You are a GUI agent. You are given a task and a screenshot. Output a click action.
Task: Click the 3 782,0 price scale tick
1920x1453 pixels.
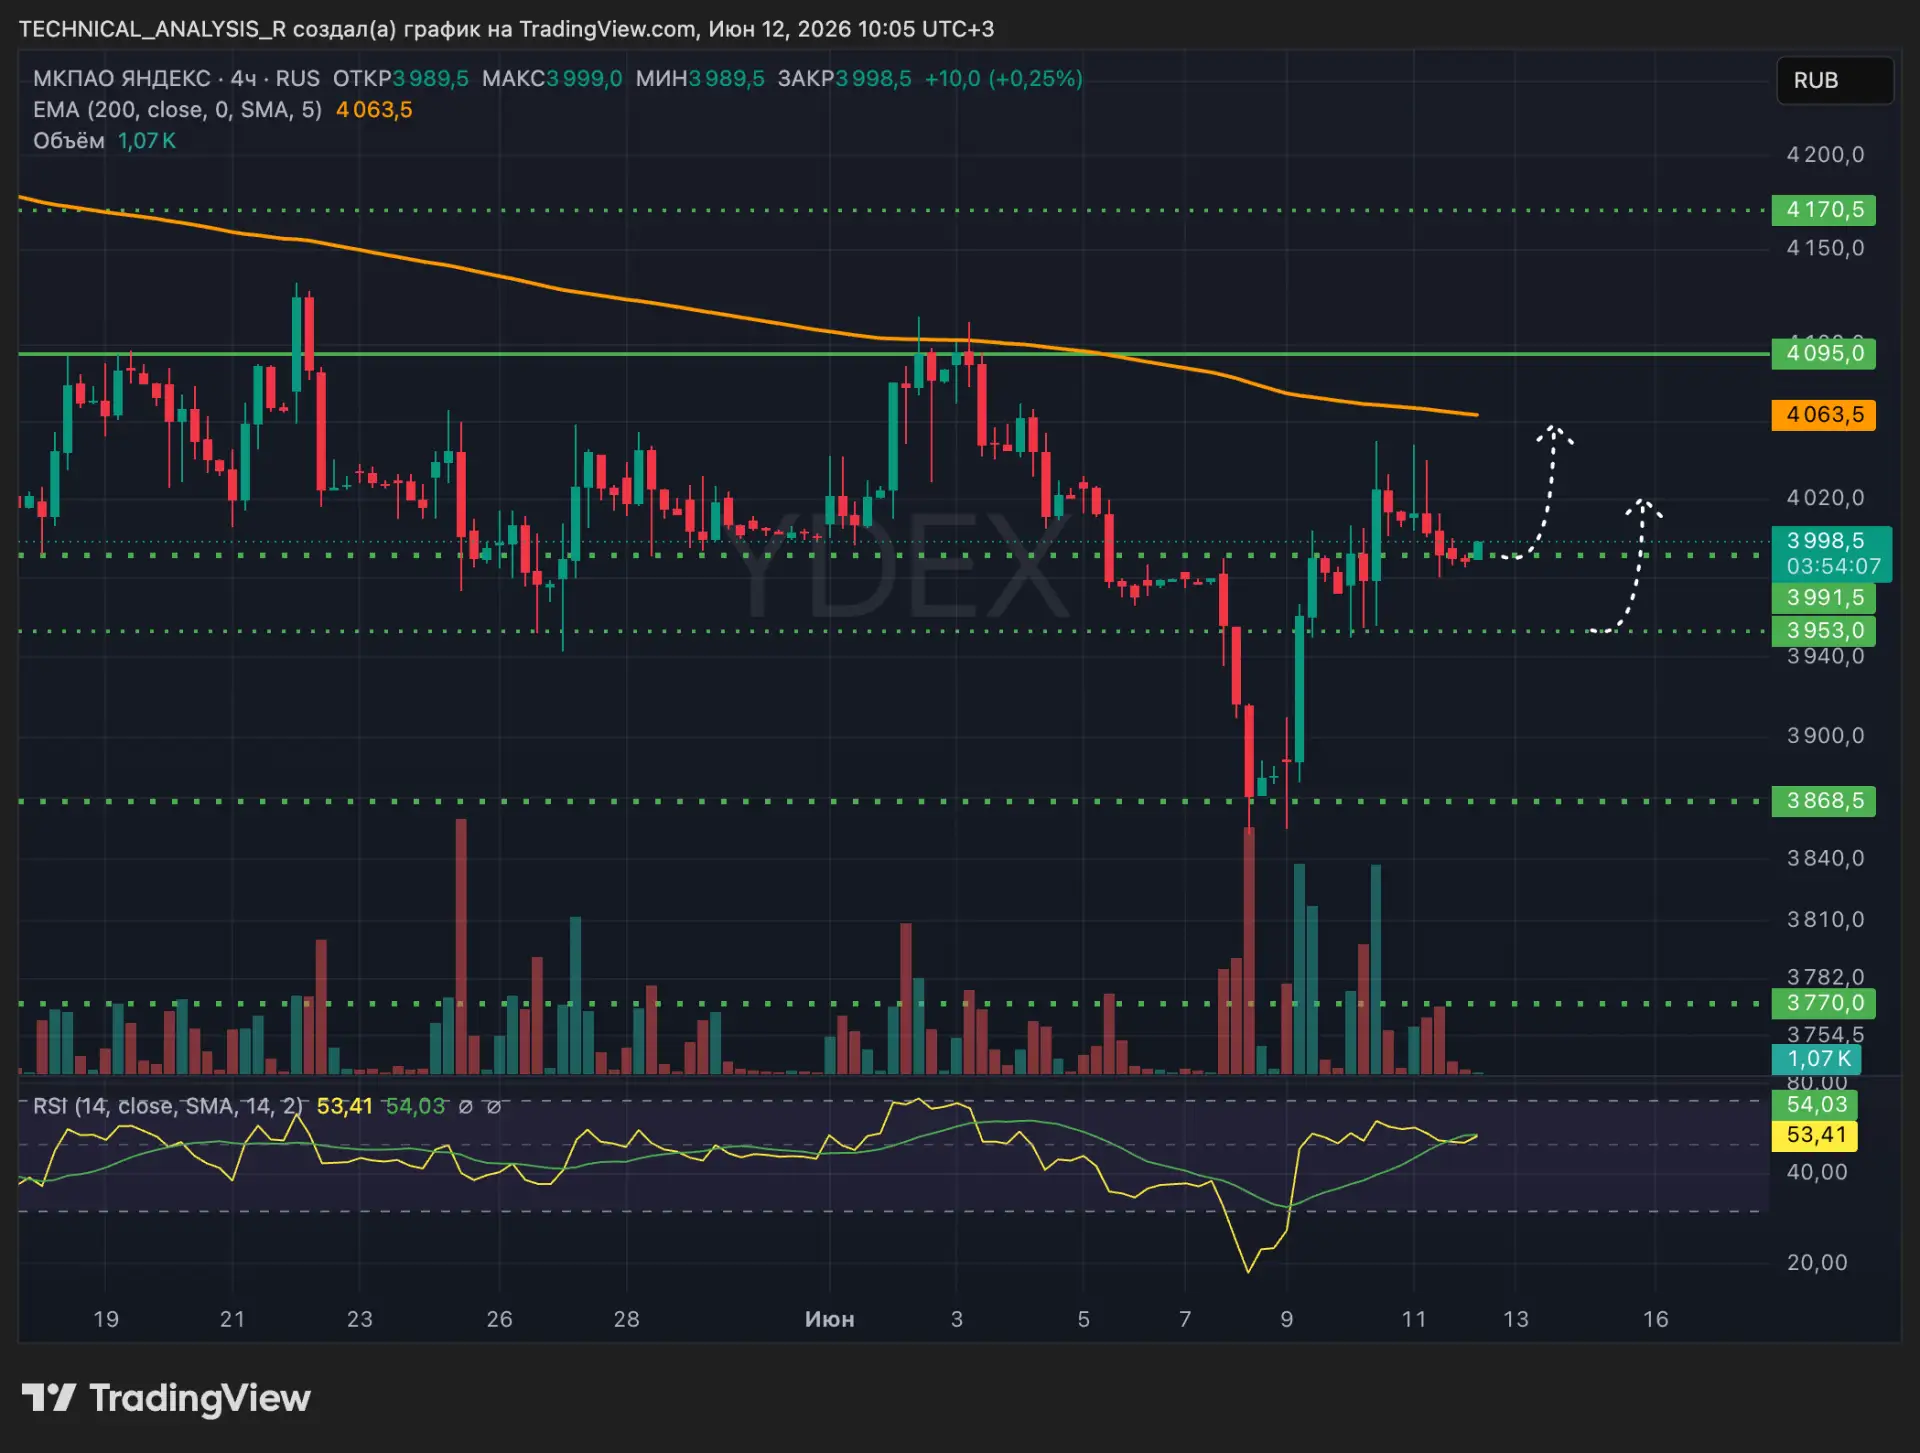click(1825, 977)
